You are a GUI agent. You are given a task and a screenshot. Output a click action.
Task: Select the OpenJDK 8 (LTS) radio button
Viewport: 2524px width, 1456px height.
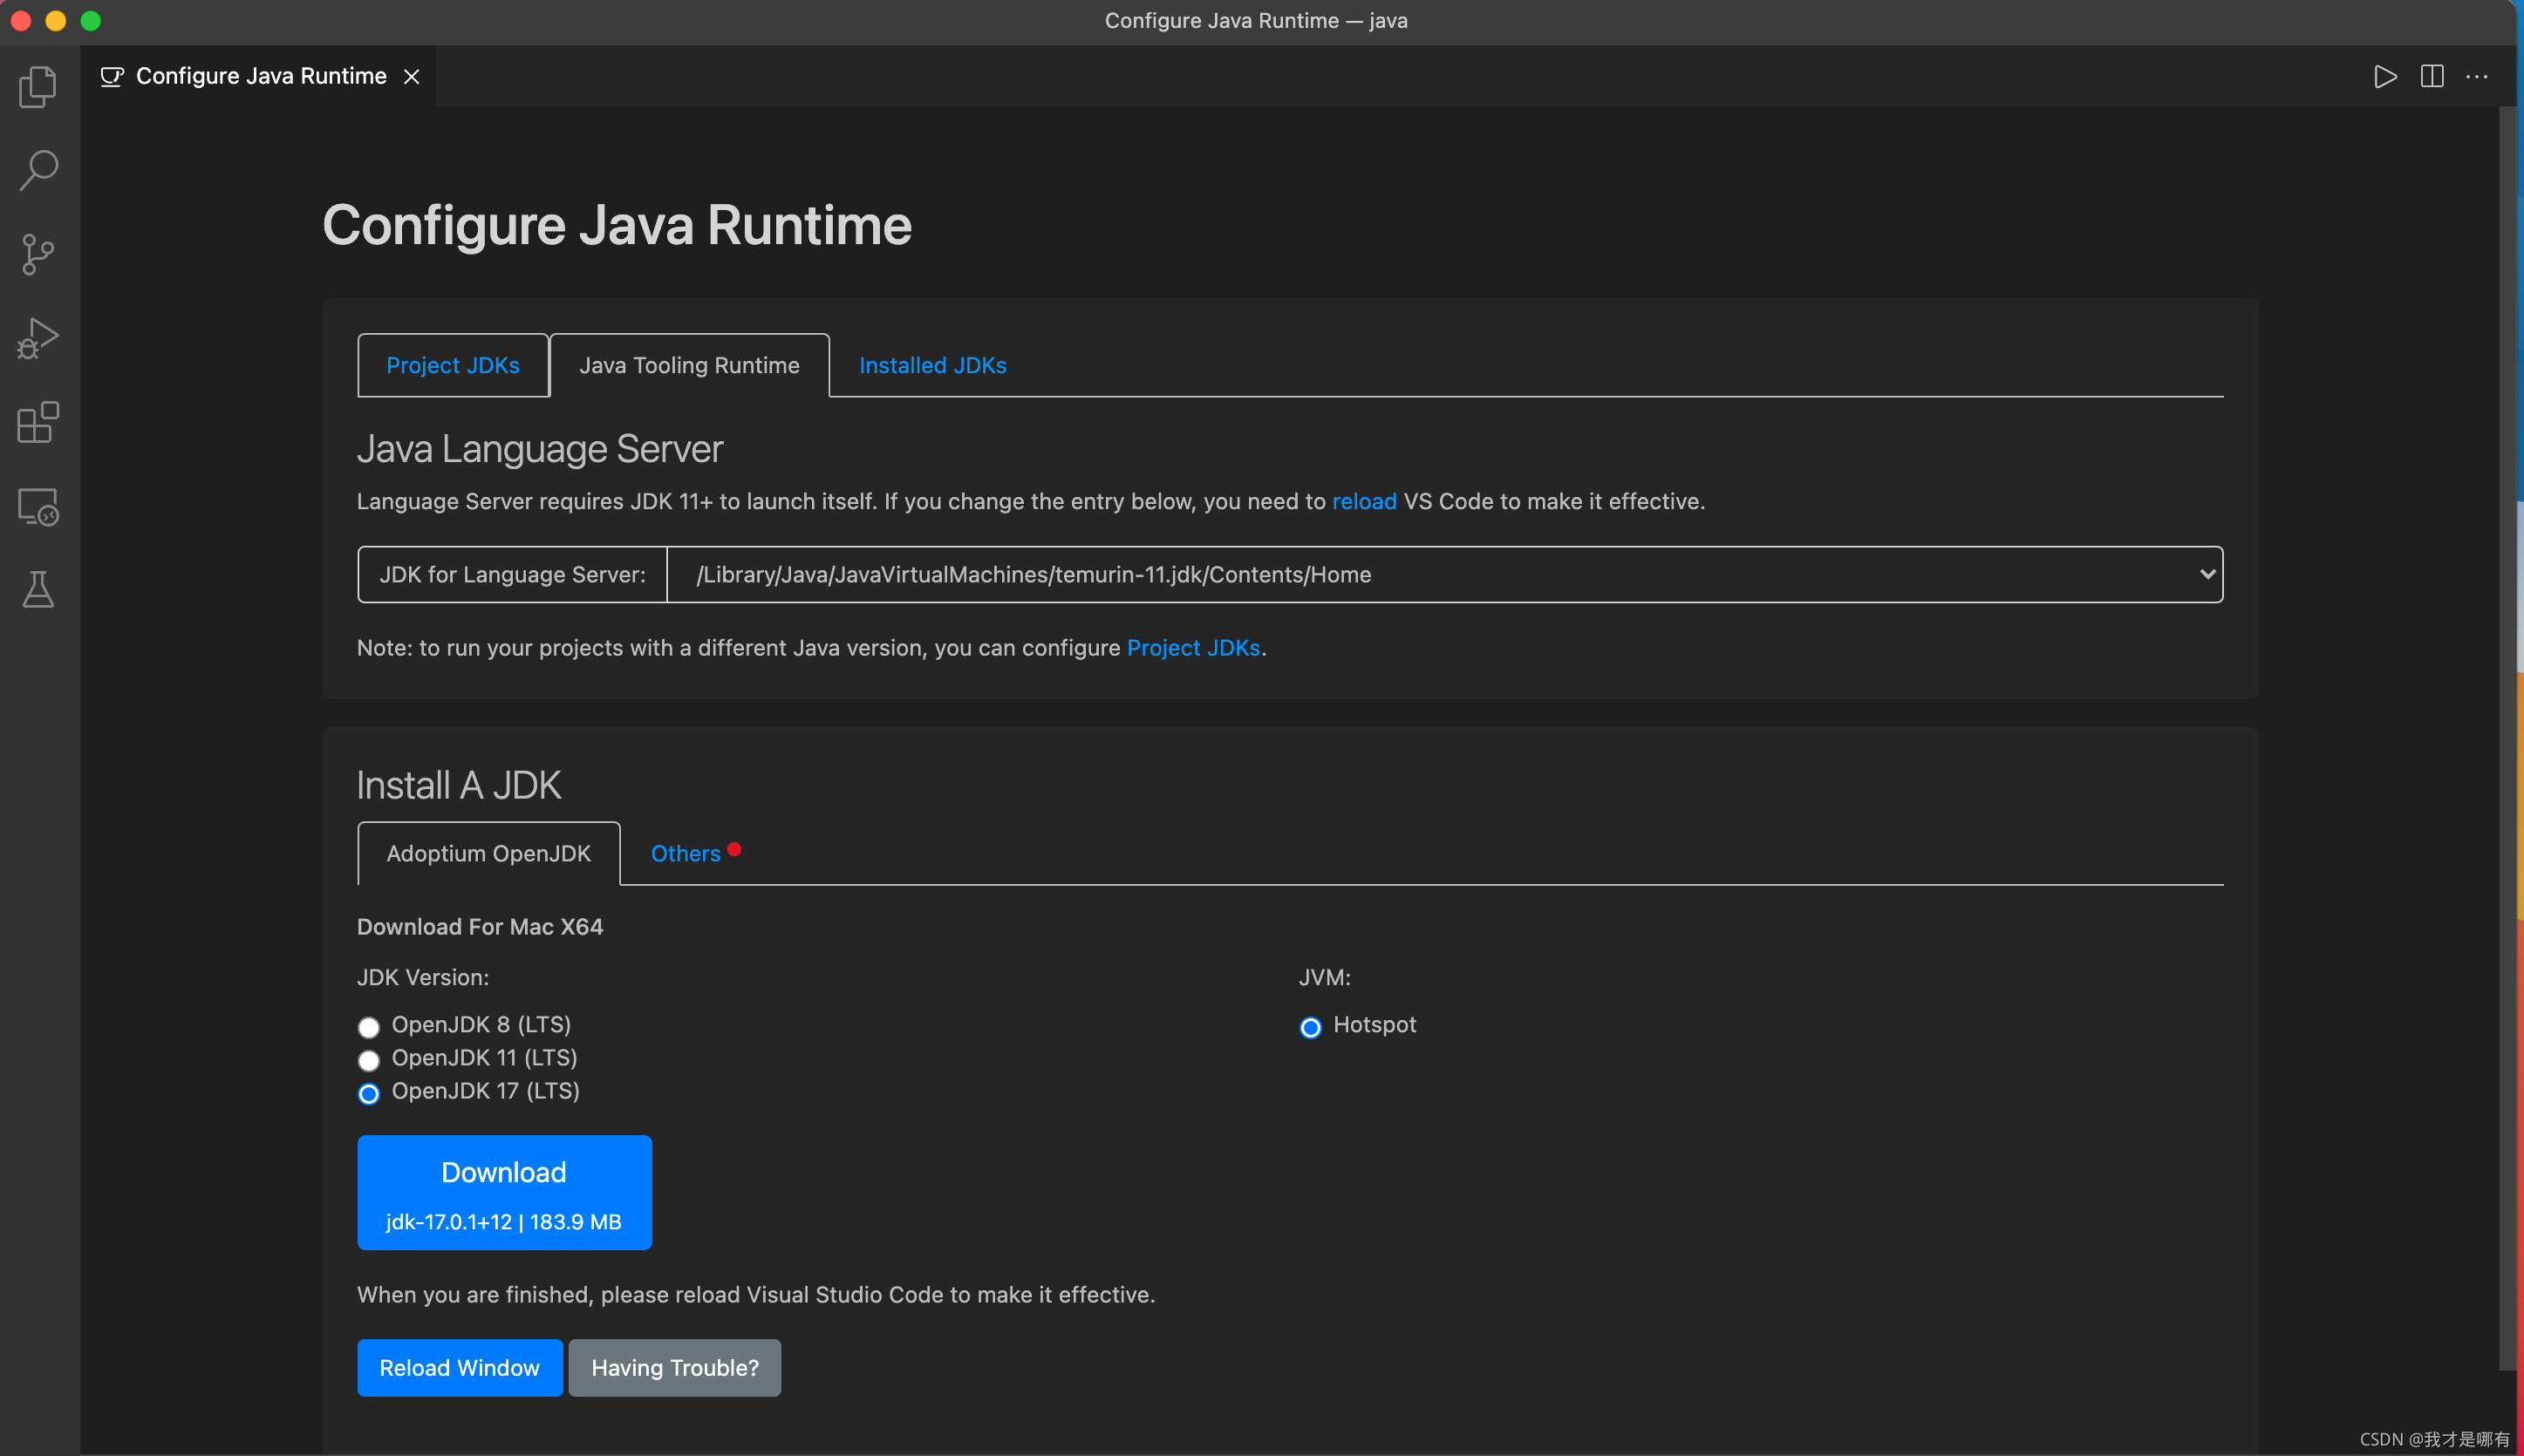coord(369,1027)
